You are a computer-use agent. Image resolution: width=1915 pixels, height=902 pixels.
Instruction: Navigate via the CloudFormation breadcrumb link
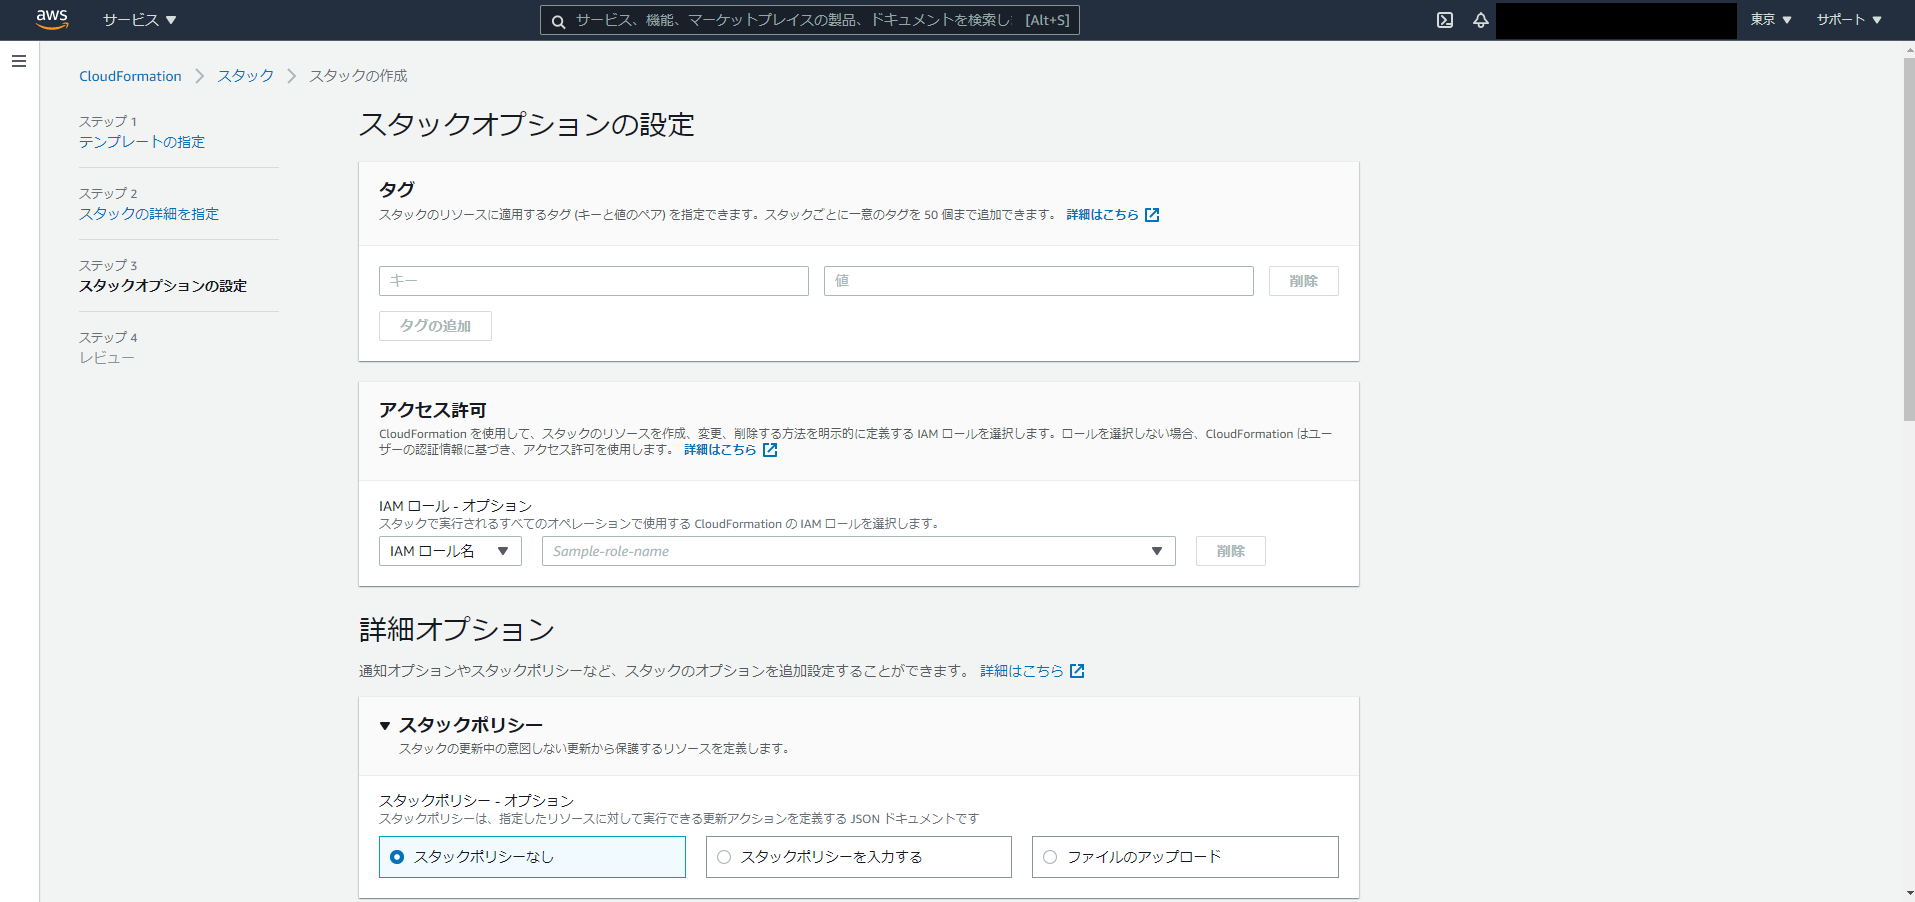(130, 75)
